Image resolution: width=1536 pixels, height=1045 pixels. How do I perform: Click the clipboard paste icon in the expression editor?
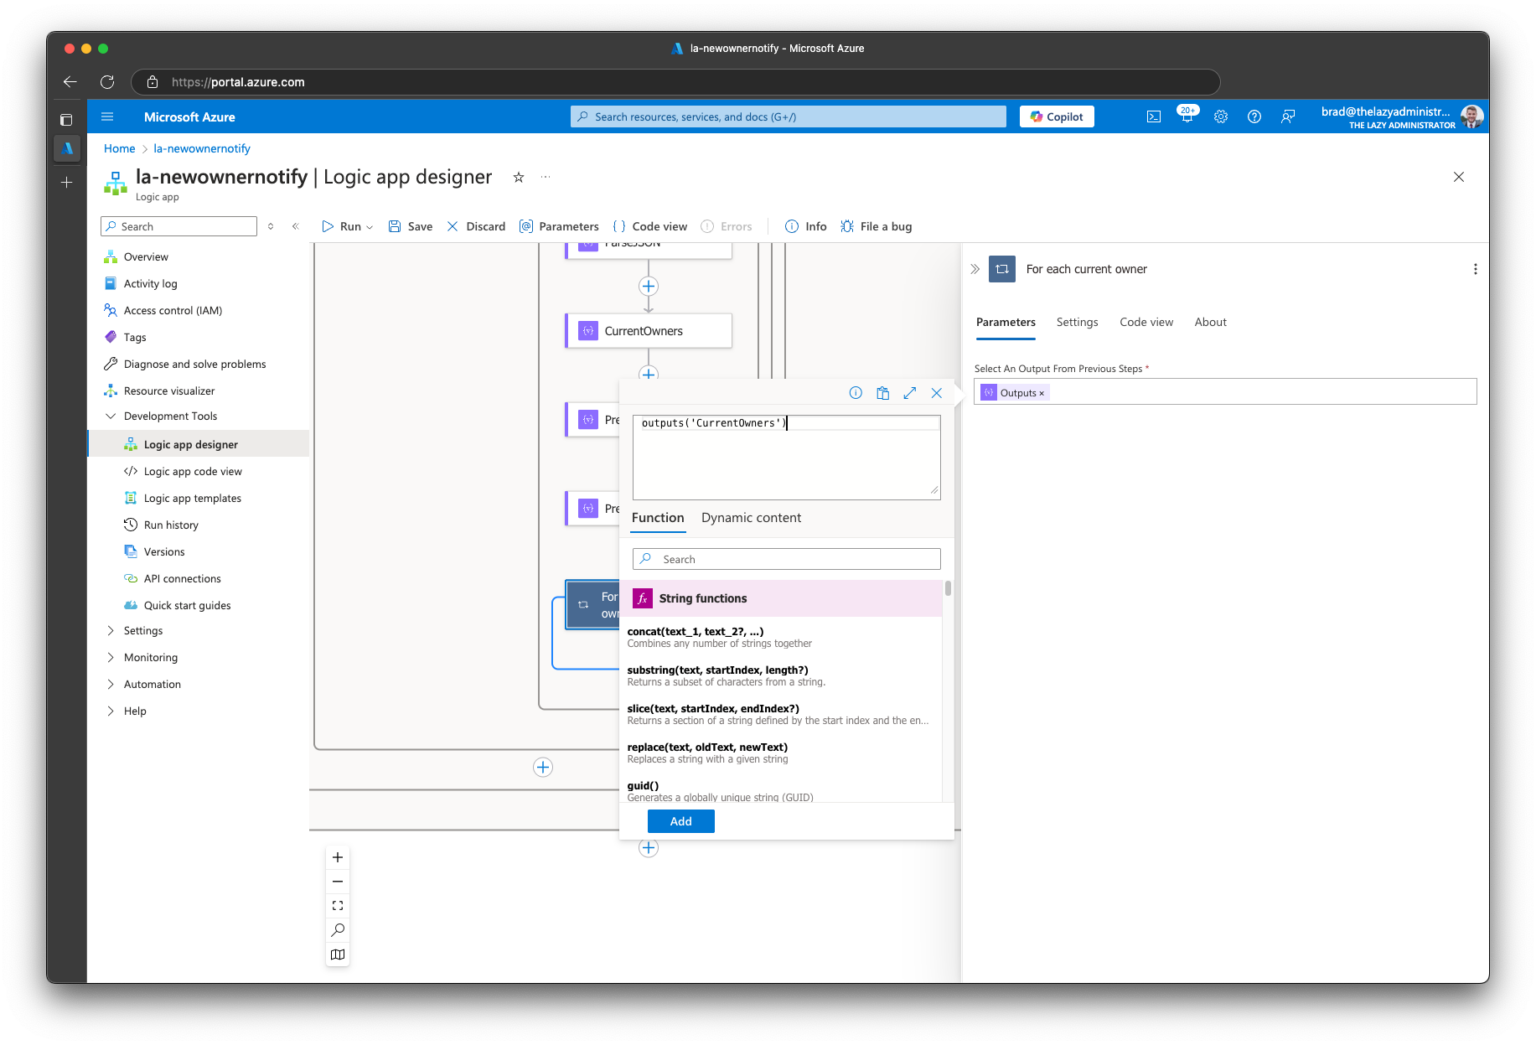coord(883,393)
